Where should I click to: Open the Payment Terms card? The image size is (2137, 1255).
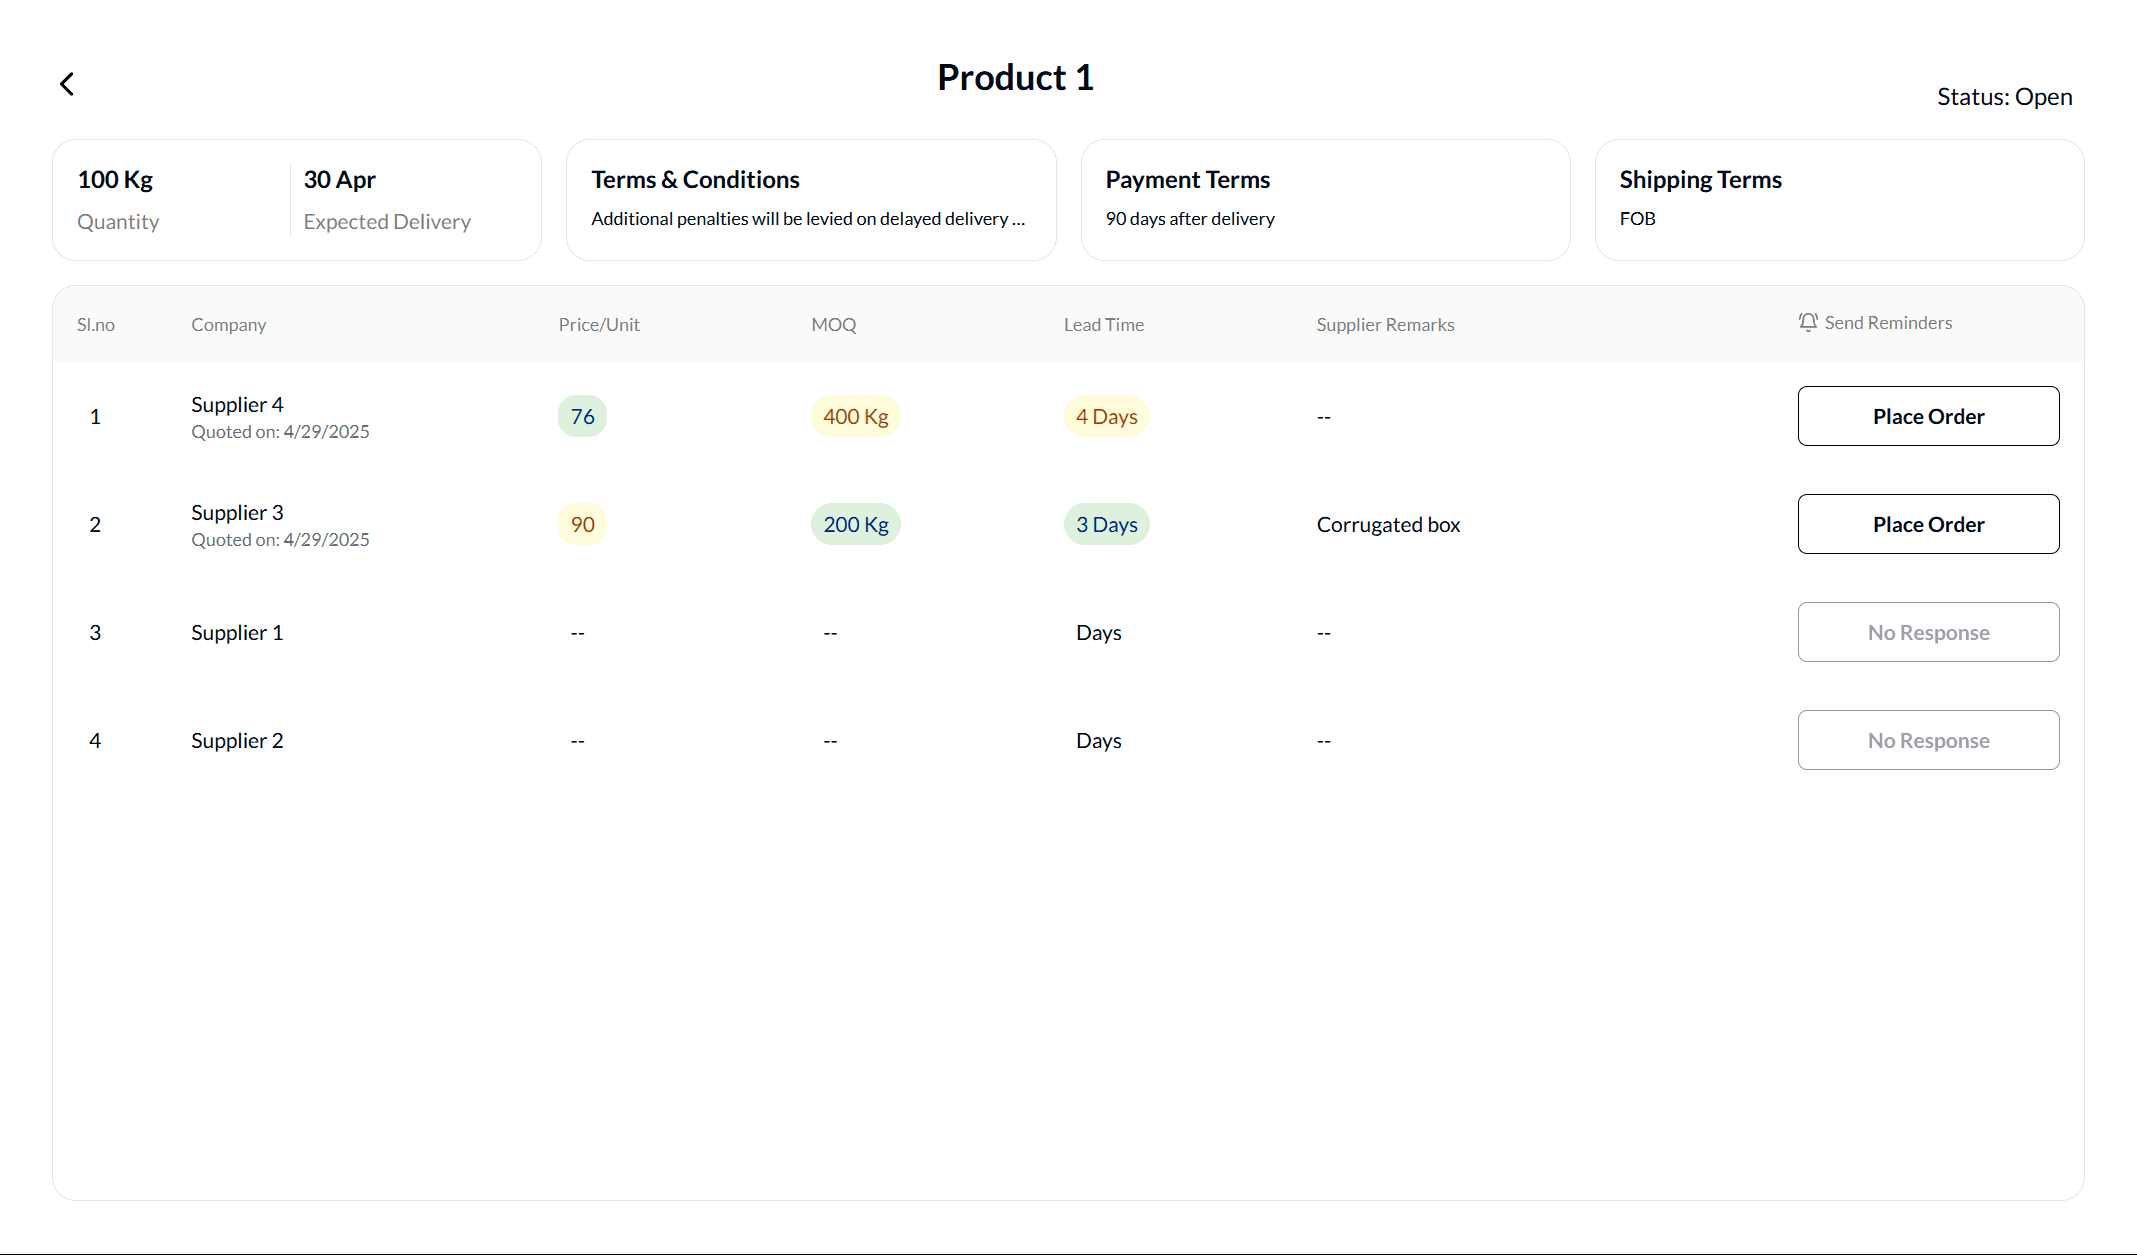(x=1324, y=200)
